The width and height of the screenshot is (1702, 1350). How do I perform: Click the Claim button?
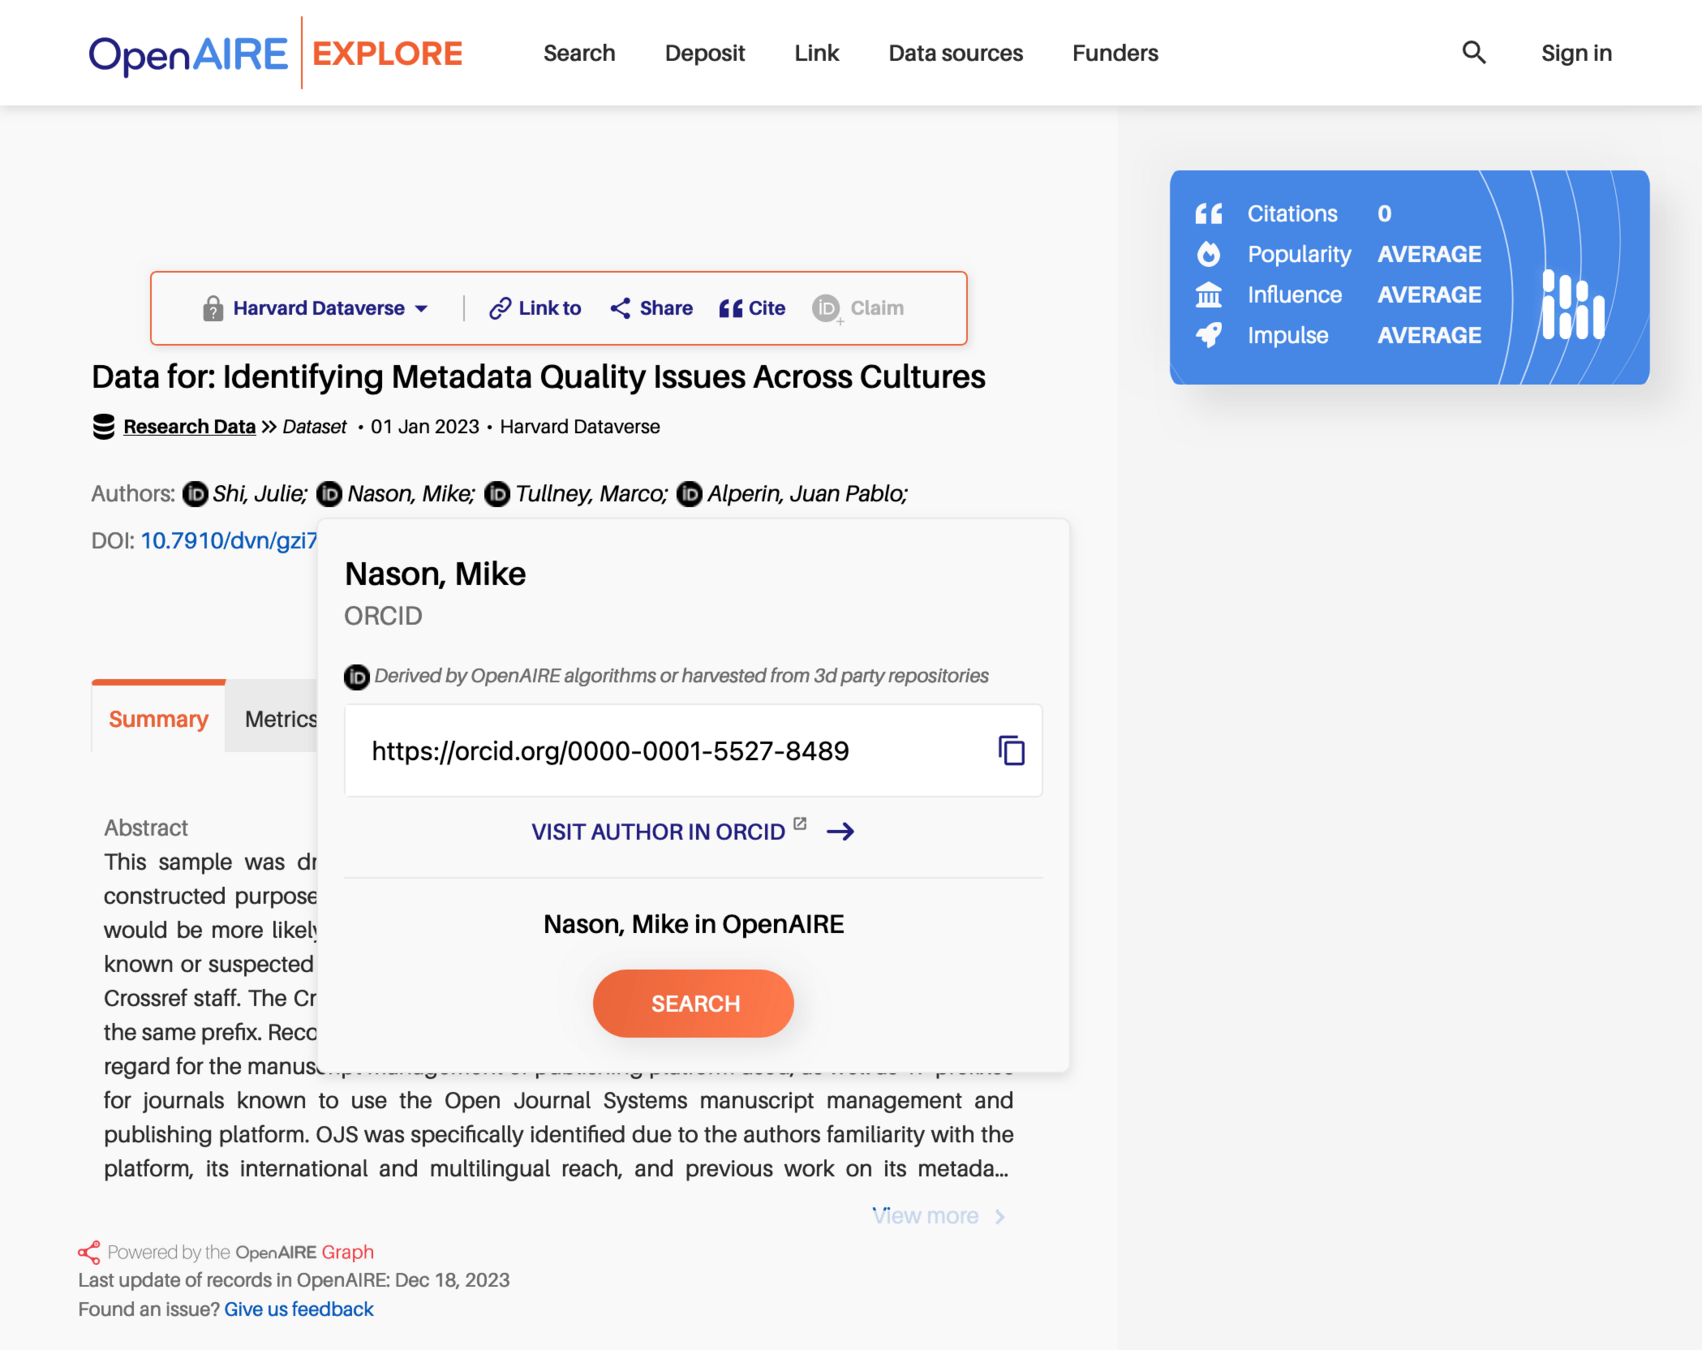(x=858, y=308)
